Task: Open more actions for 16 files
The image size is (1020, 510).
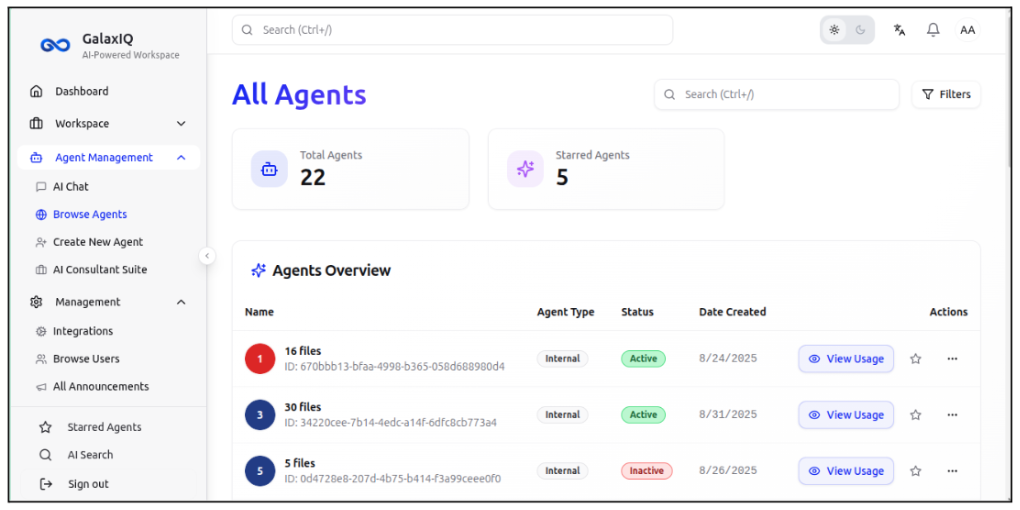Action: 952,358
